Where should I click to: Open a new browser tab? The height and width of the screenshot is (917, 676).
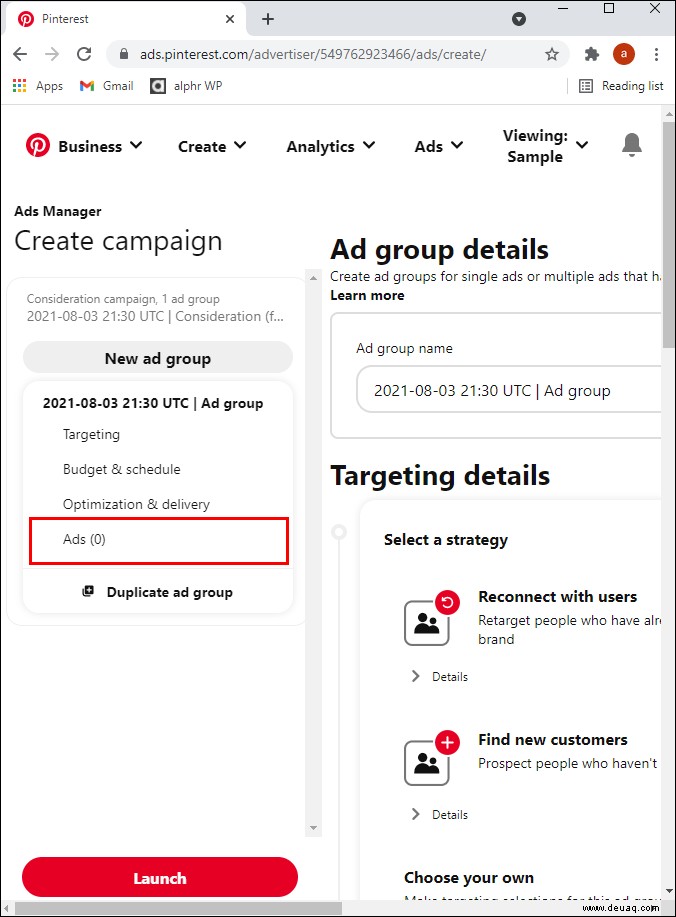[x=268, y=19]
